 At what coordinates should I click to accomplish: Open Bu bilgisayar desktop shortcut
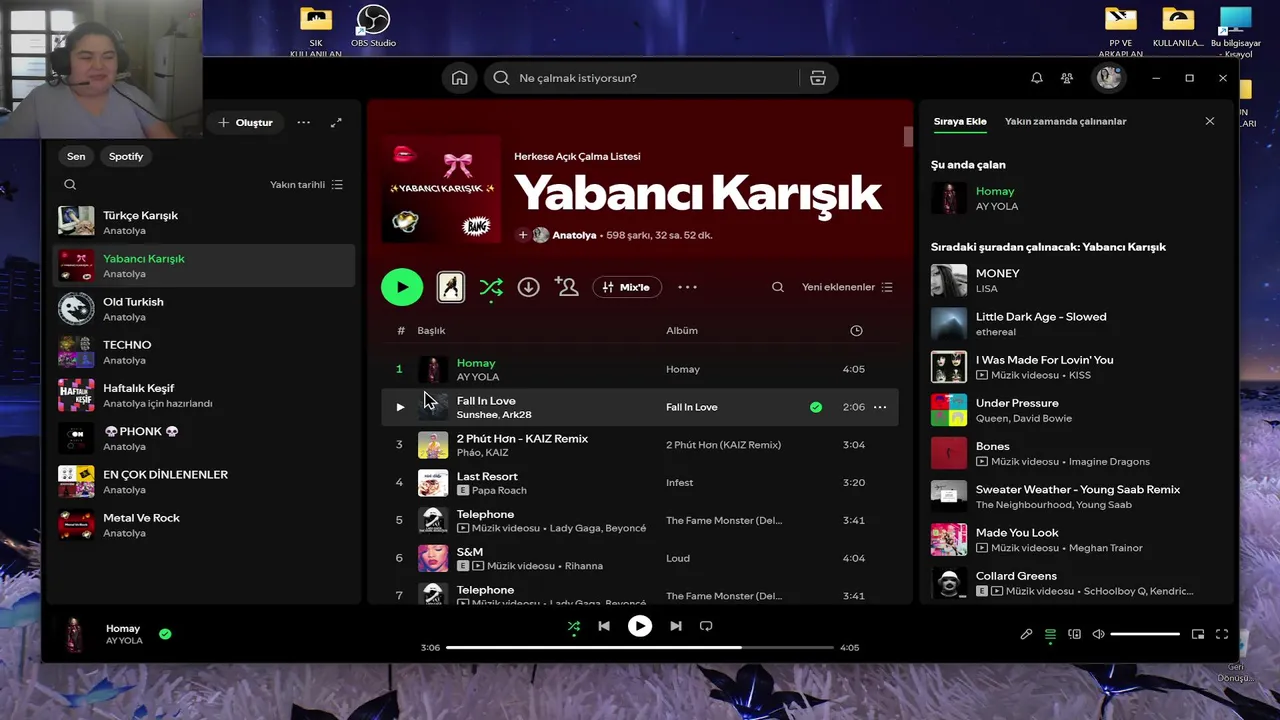[1237, 30]
